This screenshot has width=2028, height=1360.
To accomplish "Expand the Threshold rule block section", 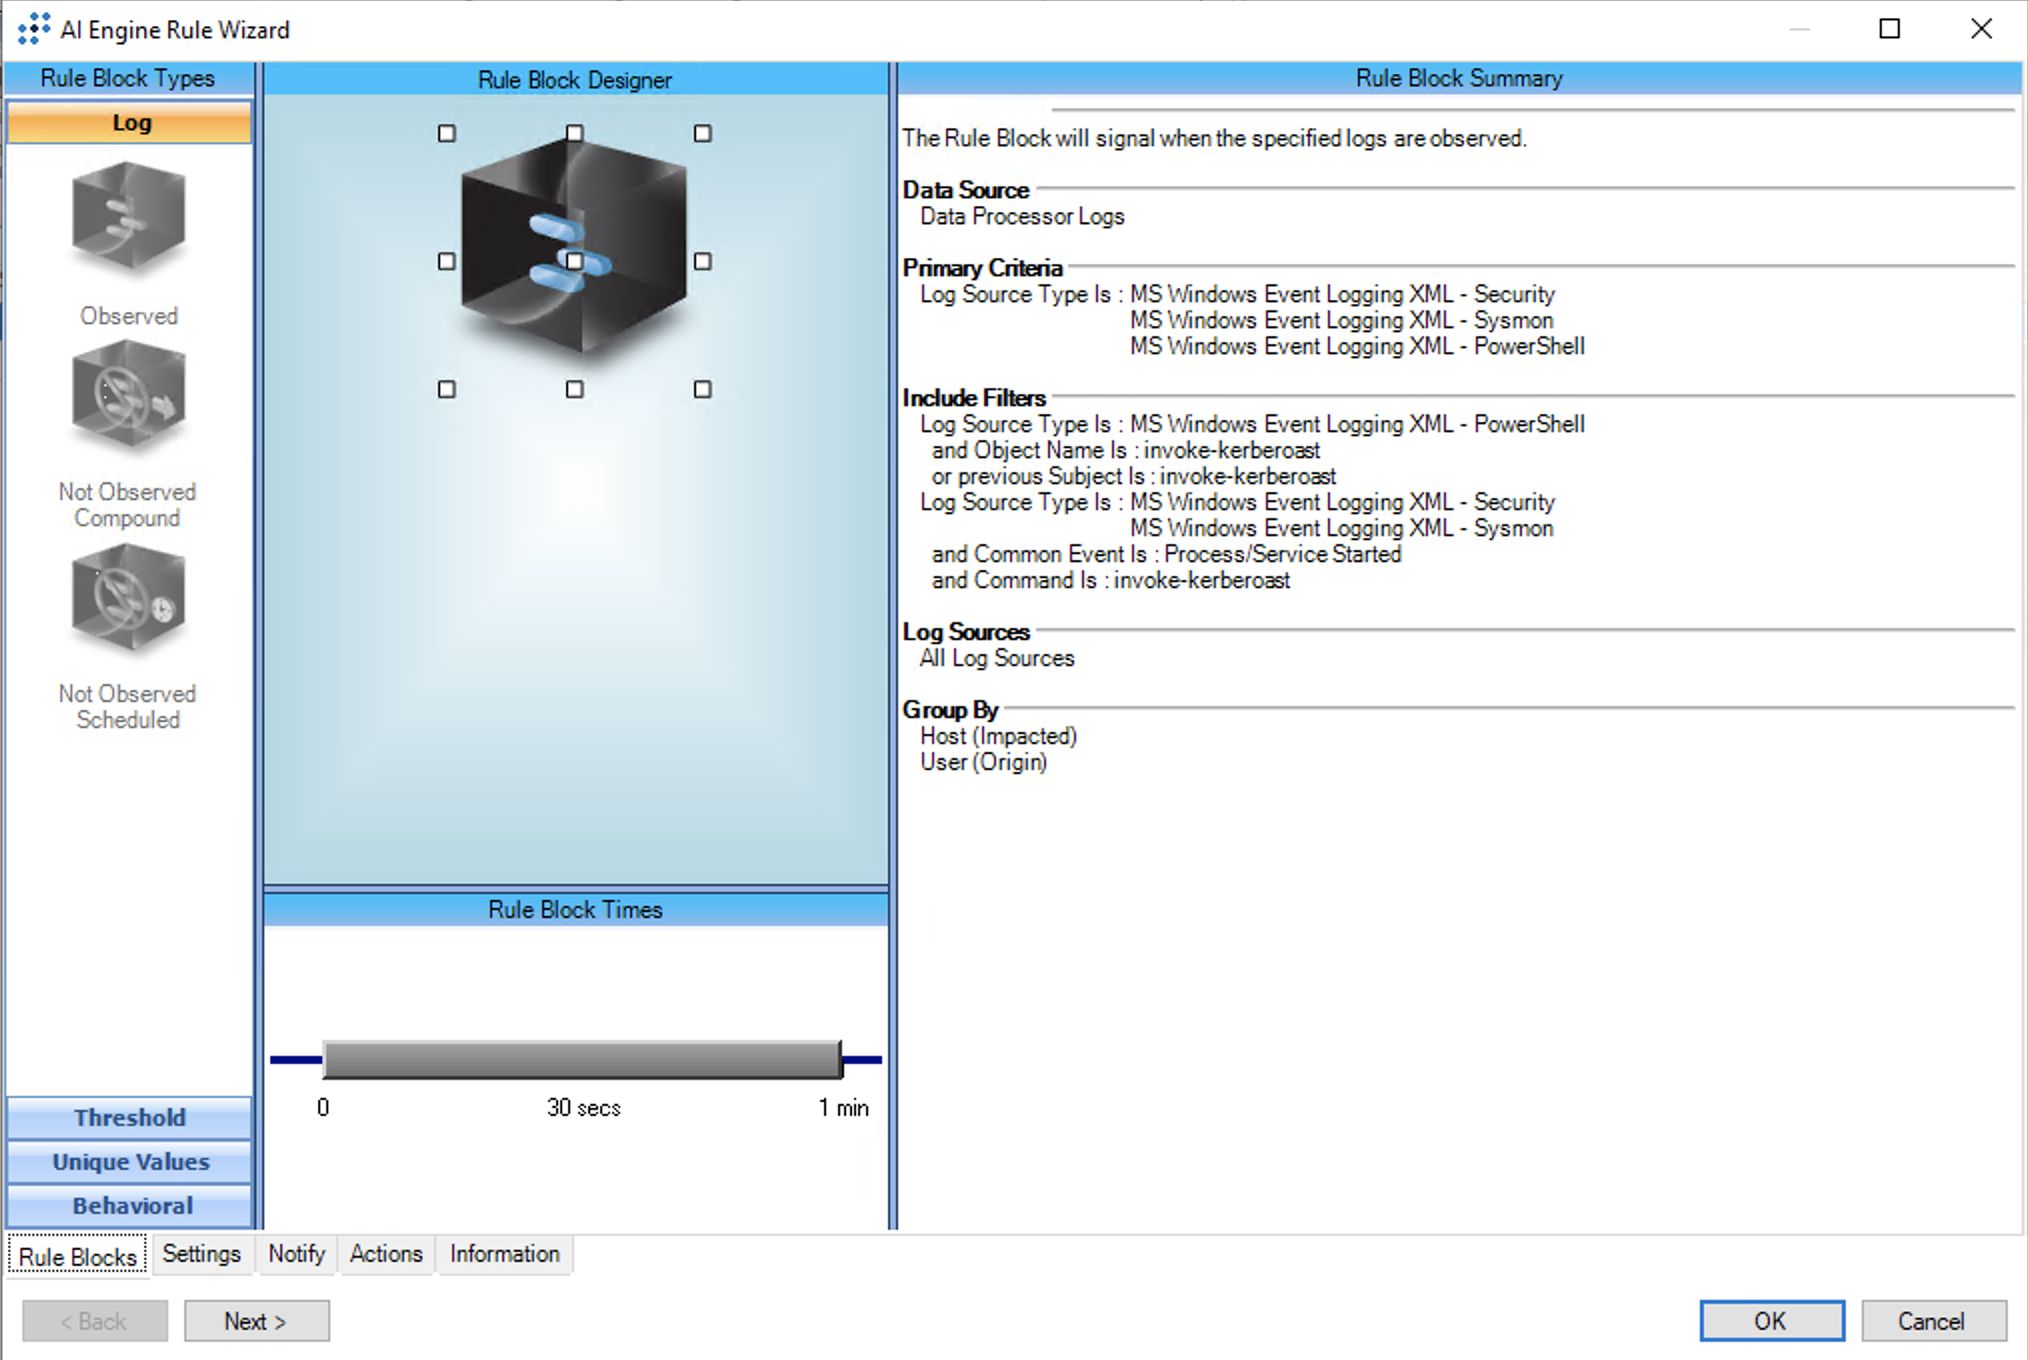I will [x=130, y=1118].
